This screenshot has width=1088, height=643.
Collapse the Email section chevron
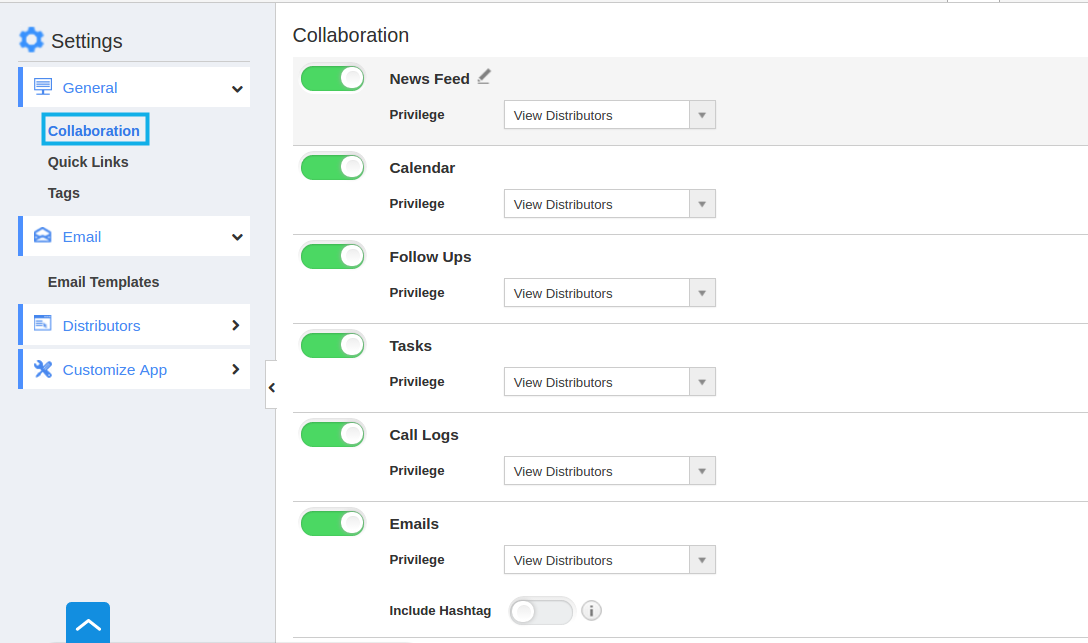tap(237, 237)
